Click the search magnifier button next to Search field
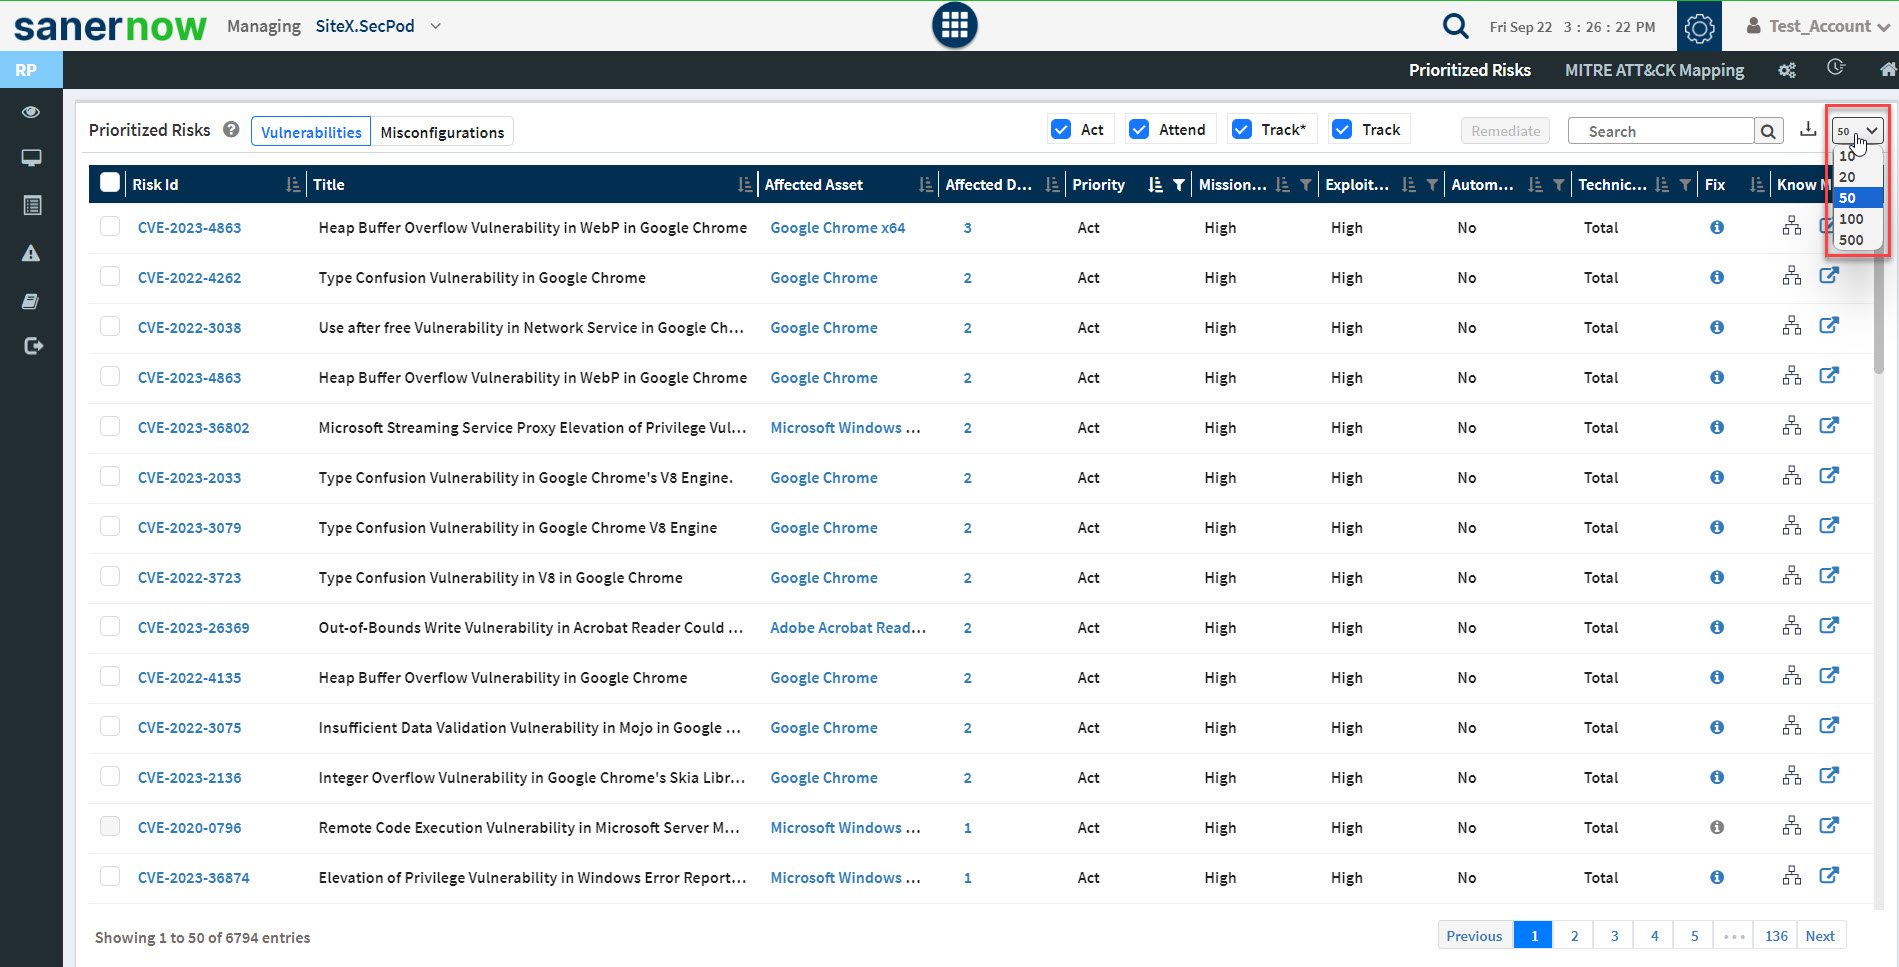The image size is (1899, 967). tap(1768, 131)
